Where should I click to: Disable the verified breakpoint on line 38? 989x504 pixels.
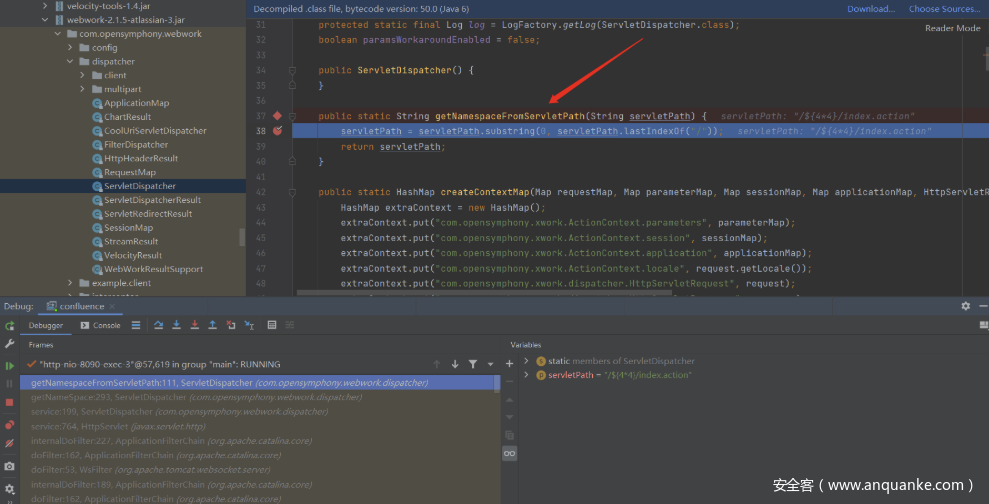coord(277,131)
